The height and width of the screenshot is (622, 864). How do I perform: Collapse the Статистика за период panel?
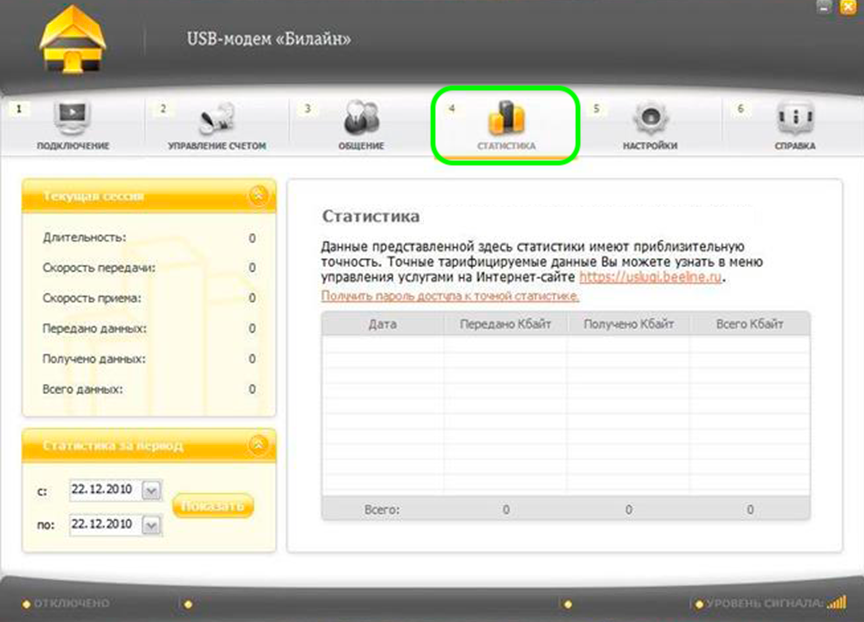tap(258, 445)
